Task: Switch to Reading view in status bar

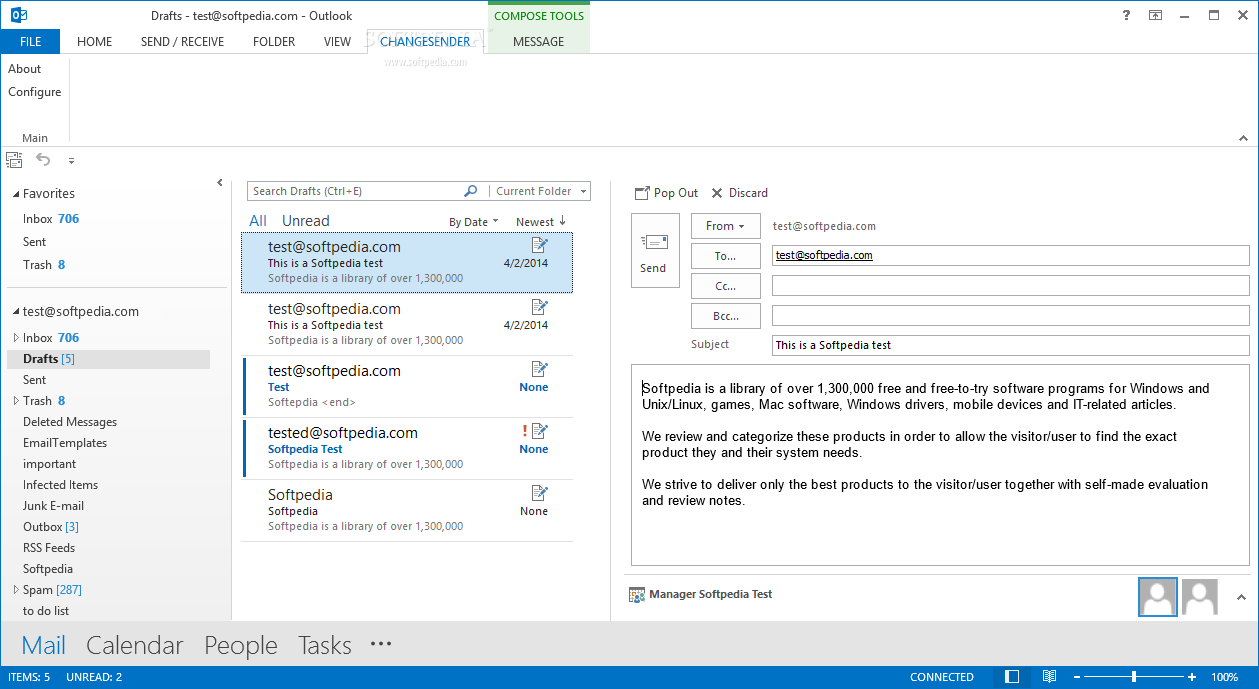Action: pos(1049,677)
